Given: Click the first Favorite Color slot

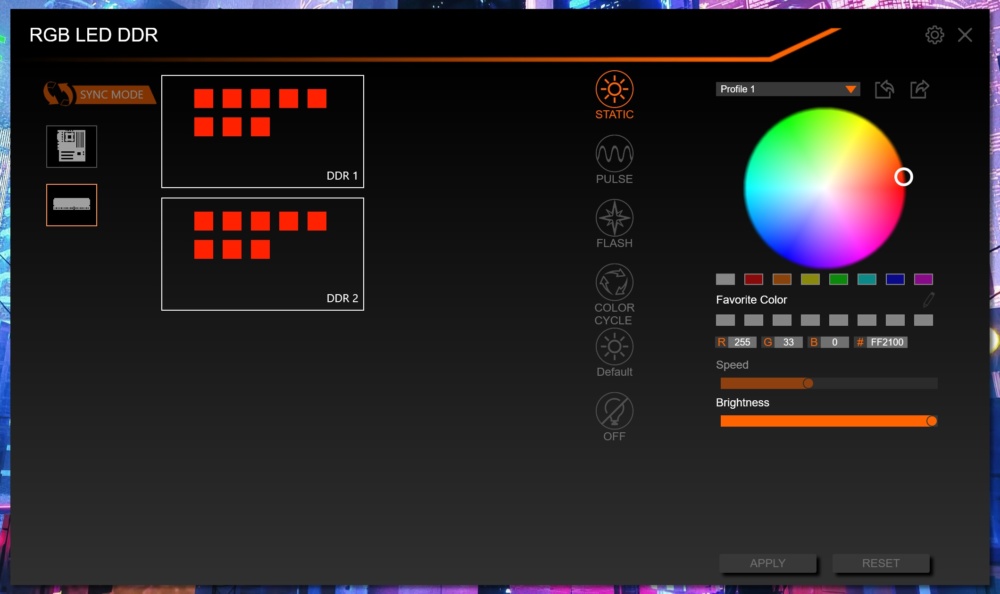Looking at the screenshot, I should click(x=725, y=320).
